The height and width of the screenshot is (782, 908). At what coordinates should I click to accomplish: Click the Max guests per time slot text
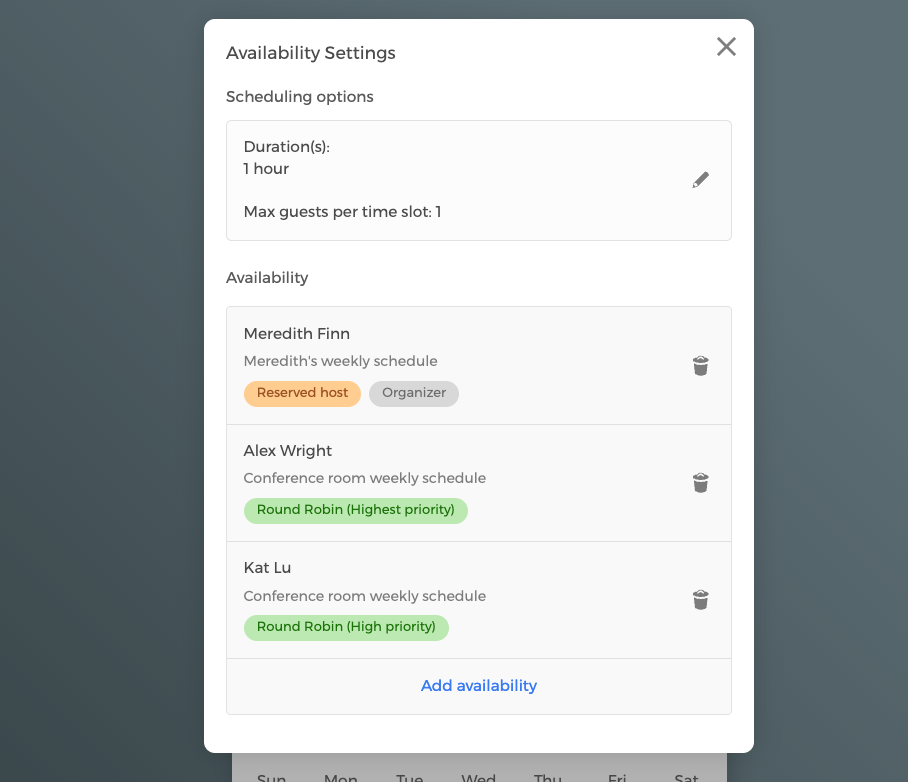(342, 212)
